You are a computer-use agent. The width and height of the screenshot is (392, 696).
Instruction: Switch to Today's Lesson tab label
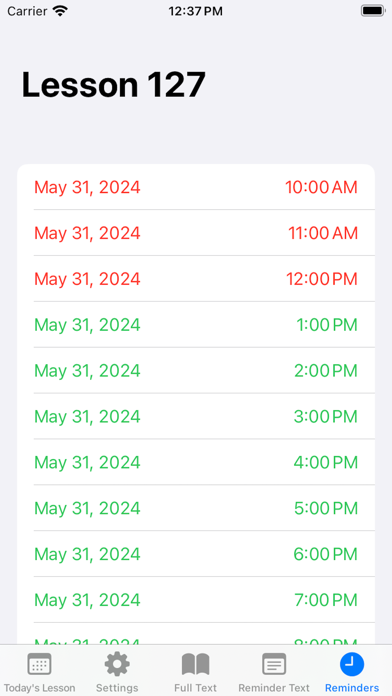40,688
